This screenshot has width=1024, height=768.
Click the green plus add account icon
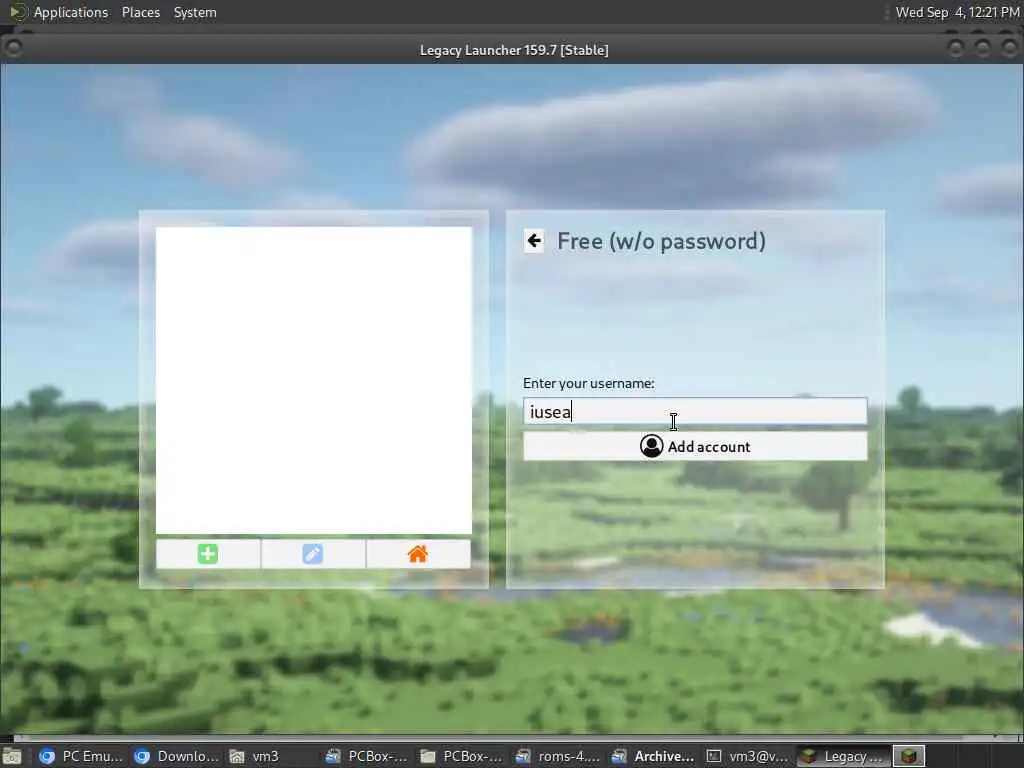[x=208, y=554]
